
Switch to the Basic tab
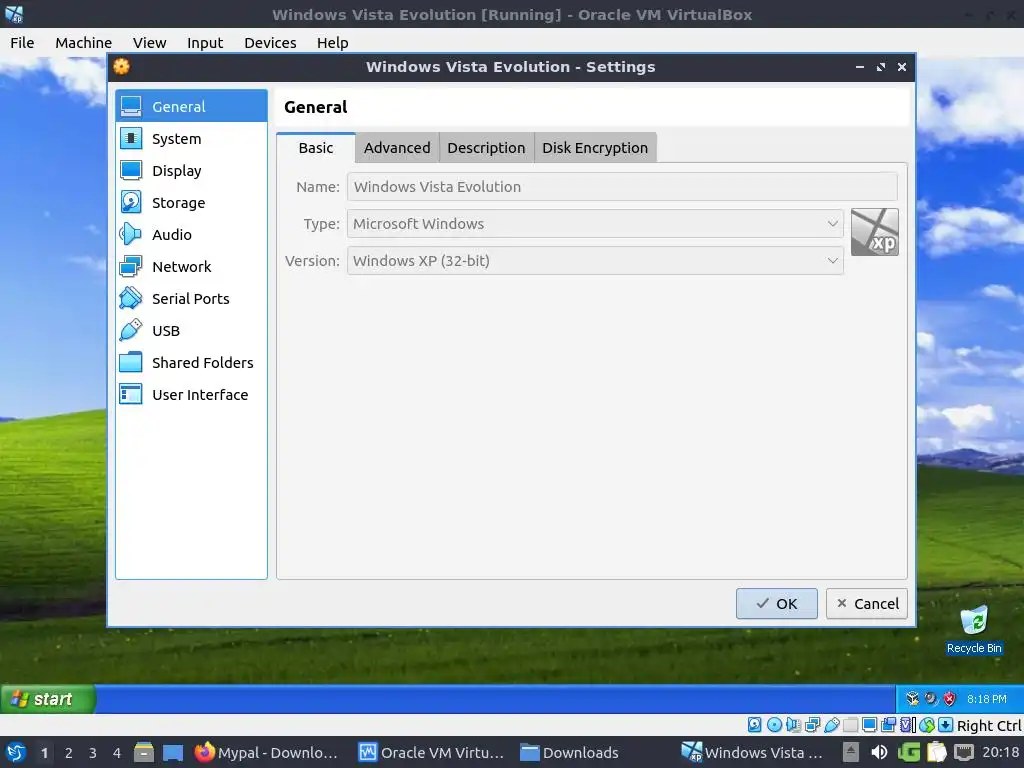316,148
